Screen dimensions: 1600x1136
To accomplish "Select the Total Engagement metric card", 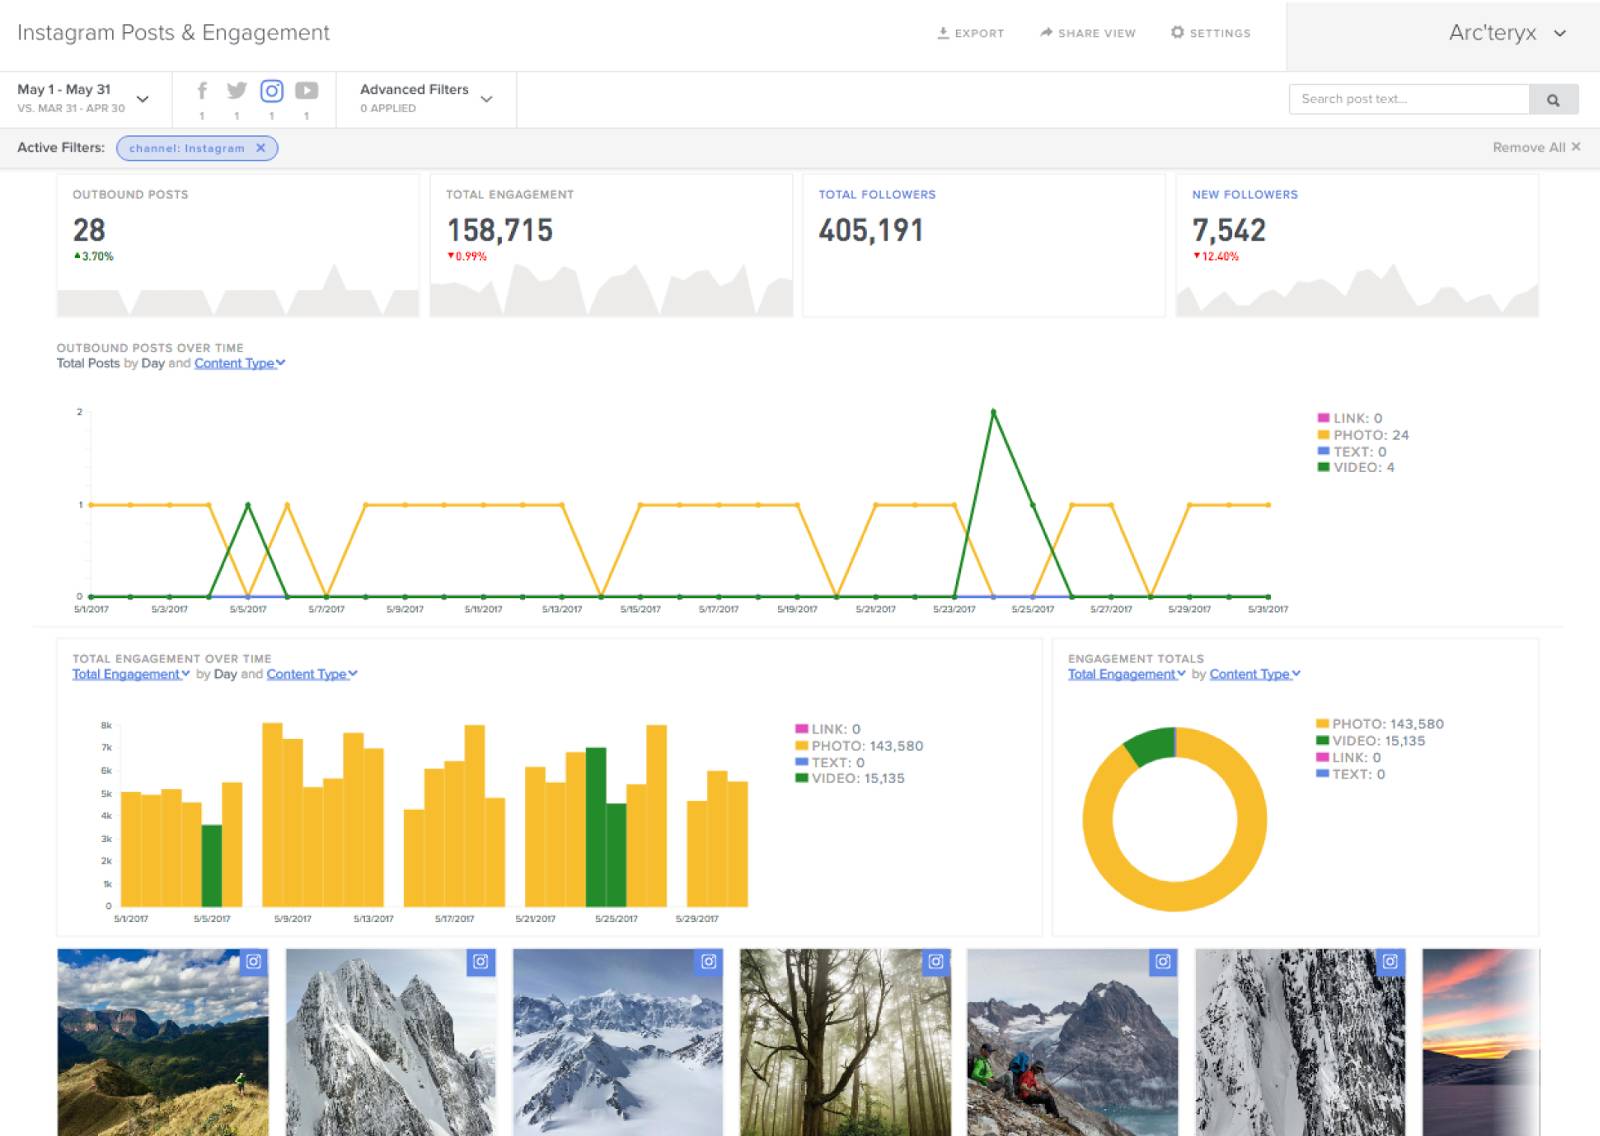I will (x=611, y=245).
